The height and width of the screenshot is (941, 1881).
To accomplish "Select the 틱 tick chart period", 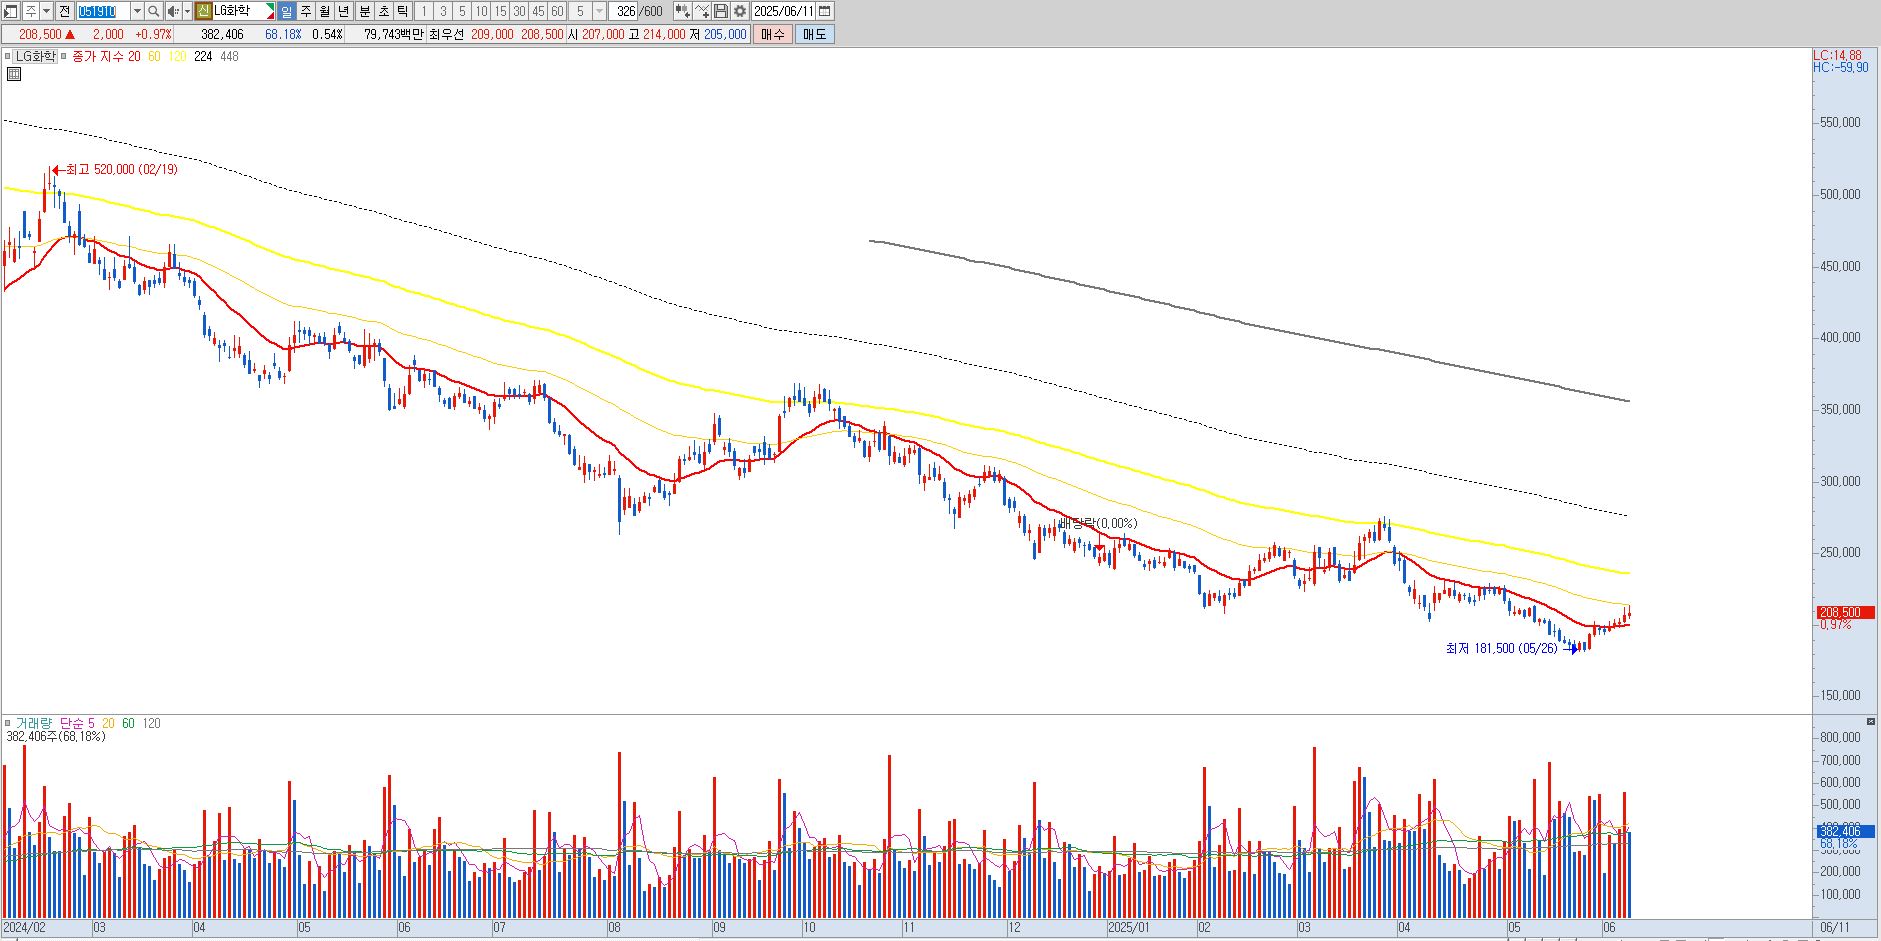I will (402, 11).
